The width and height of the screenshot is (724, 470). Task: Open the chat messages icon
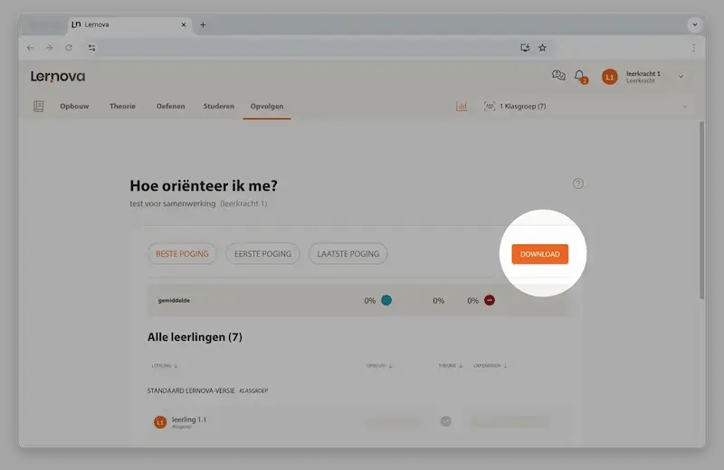click(x=558, y=75)
